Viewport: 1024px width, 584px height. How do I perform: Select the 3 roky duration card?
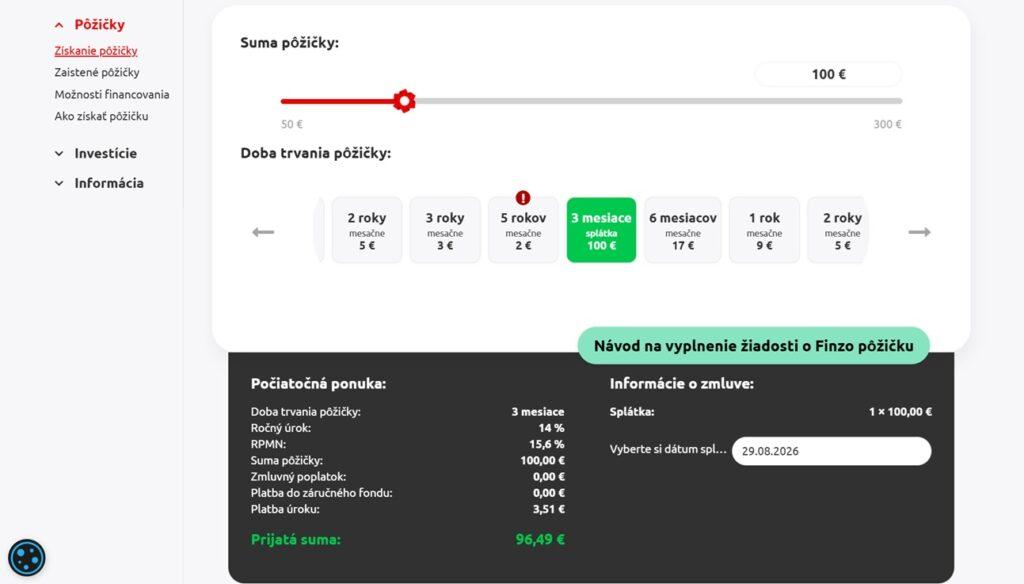pos(445,230)
